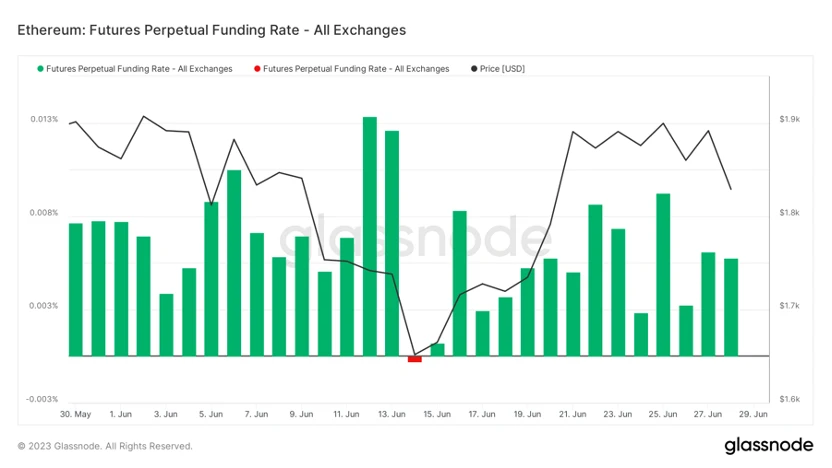
Task: Click the glassnode watermark in chart center
Action: tap(416, 238)
